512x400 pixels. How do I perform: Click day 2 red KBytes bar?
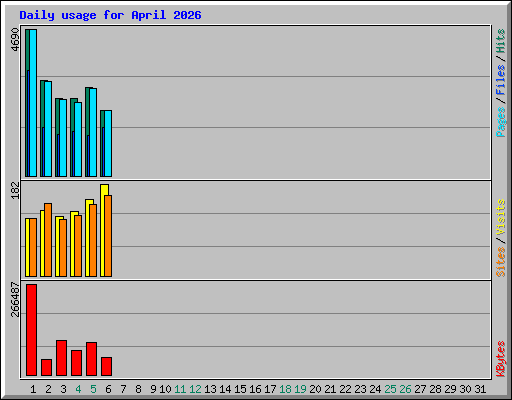[47, 367]
